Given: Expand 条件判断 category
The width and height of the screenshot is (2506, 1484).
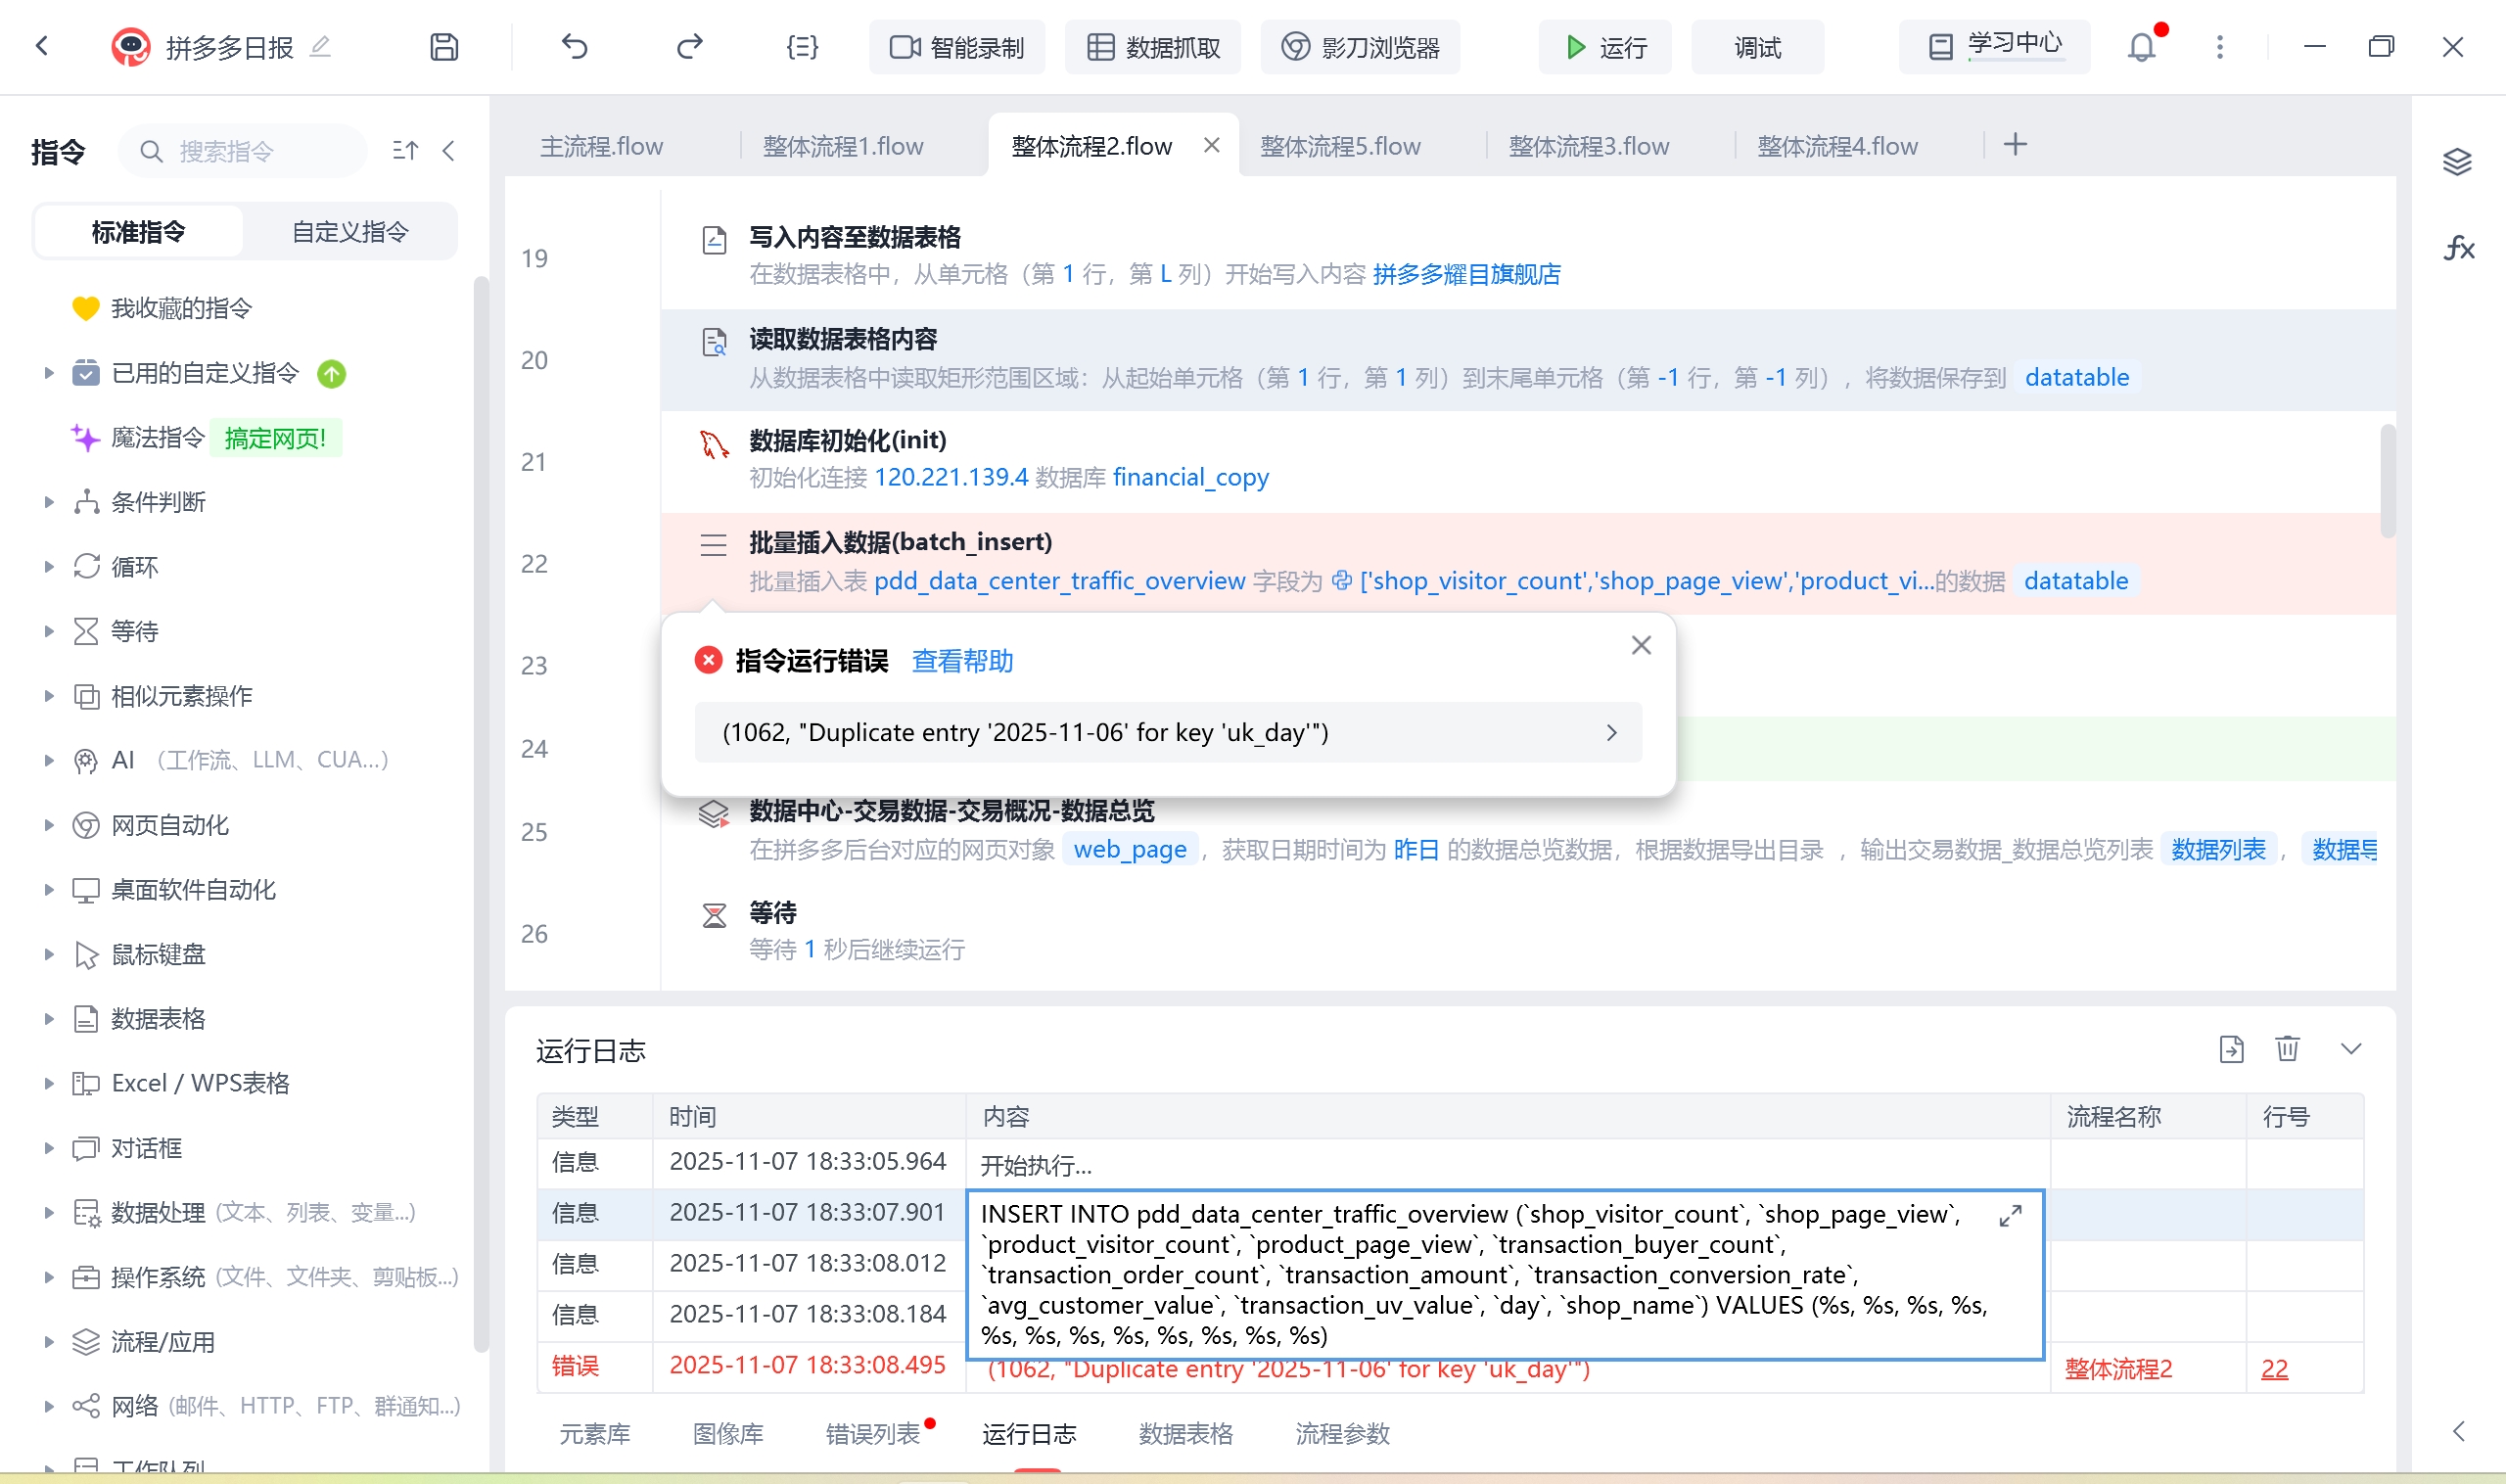Looking at the screenshot, I should pyautogui.click(x=48, y=502).
